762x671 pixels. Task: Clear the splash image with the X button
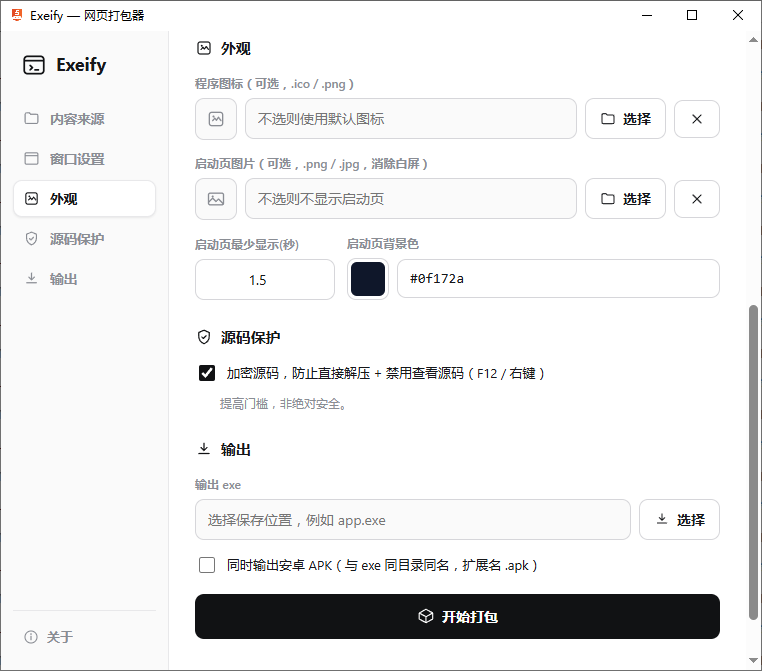coord(696,199)
